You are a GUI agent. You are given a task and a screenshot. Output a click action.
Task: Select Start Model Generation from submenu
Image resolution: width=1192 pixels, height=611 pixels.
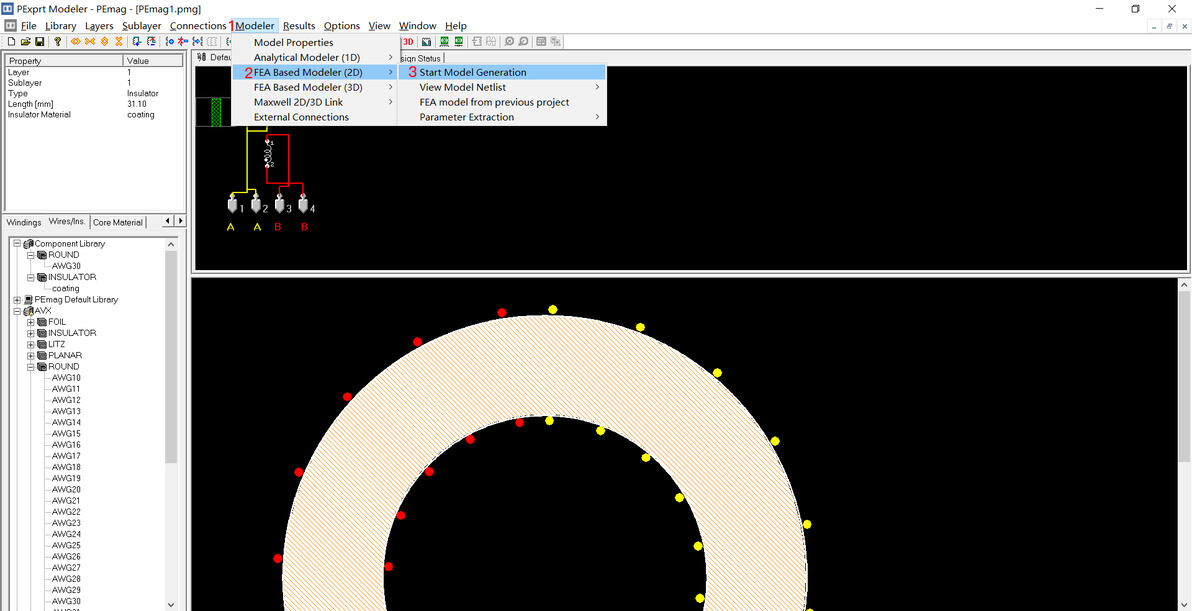472,73
